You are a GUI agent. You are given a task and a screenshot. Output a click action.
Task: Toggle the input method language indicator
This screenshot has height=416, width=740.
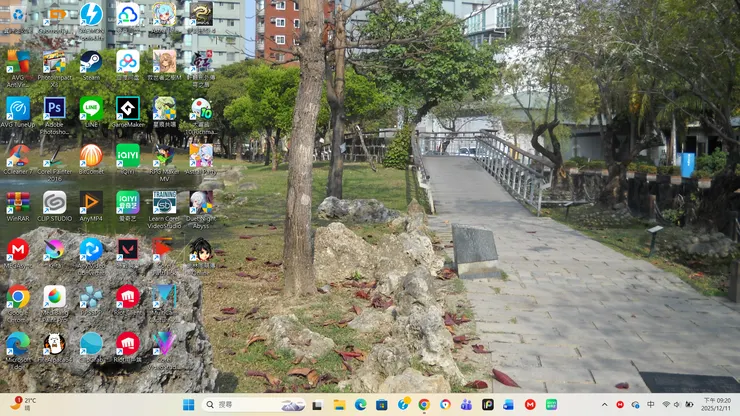tap(650, 405)
